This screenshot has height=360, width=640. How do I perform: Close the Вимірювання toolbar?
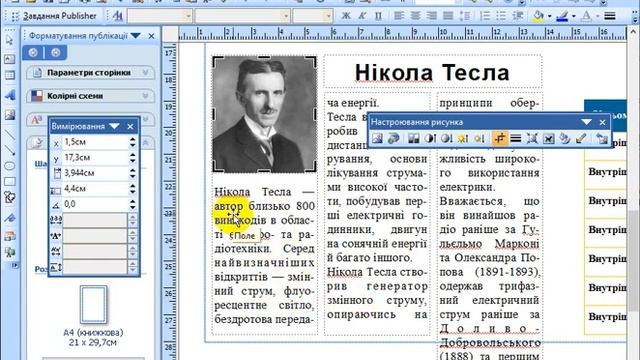(x=130, y=127)
